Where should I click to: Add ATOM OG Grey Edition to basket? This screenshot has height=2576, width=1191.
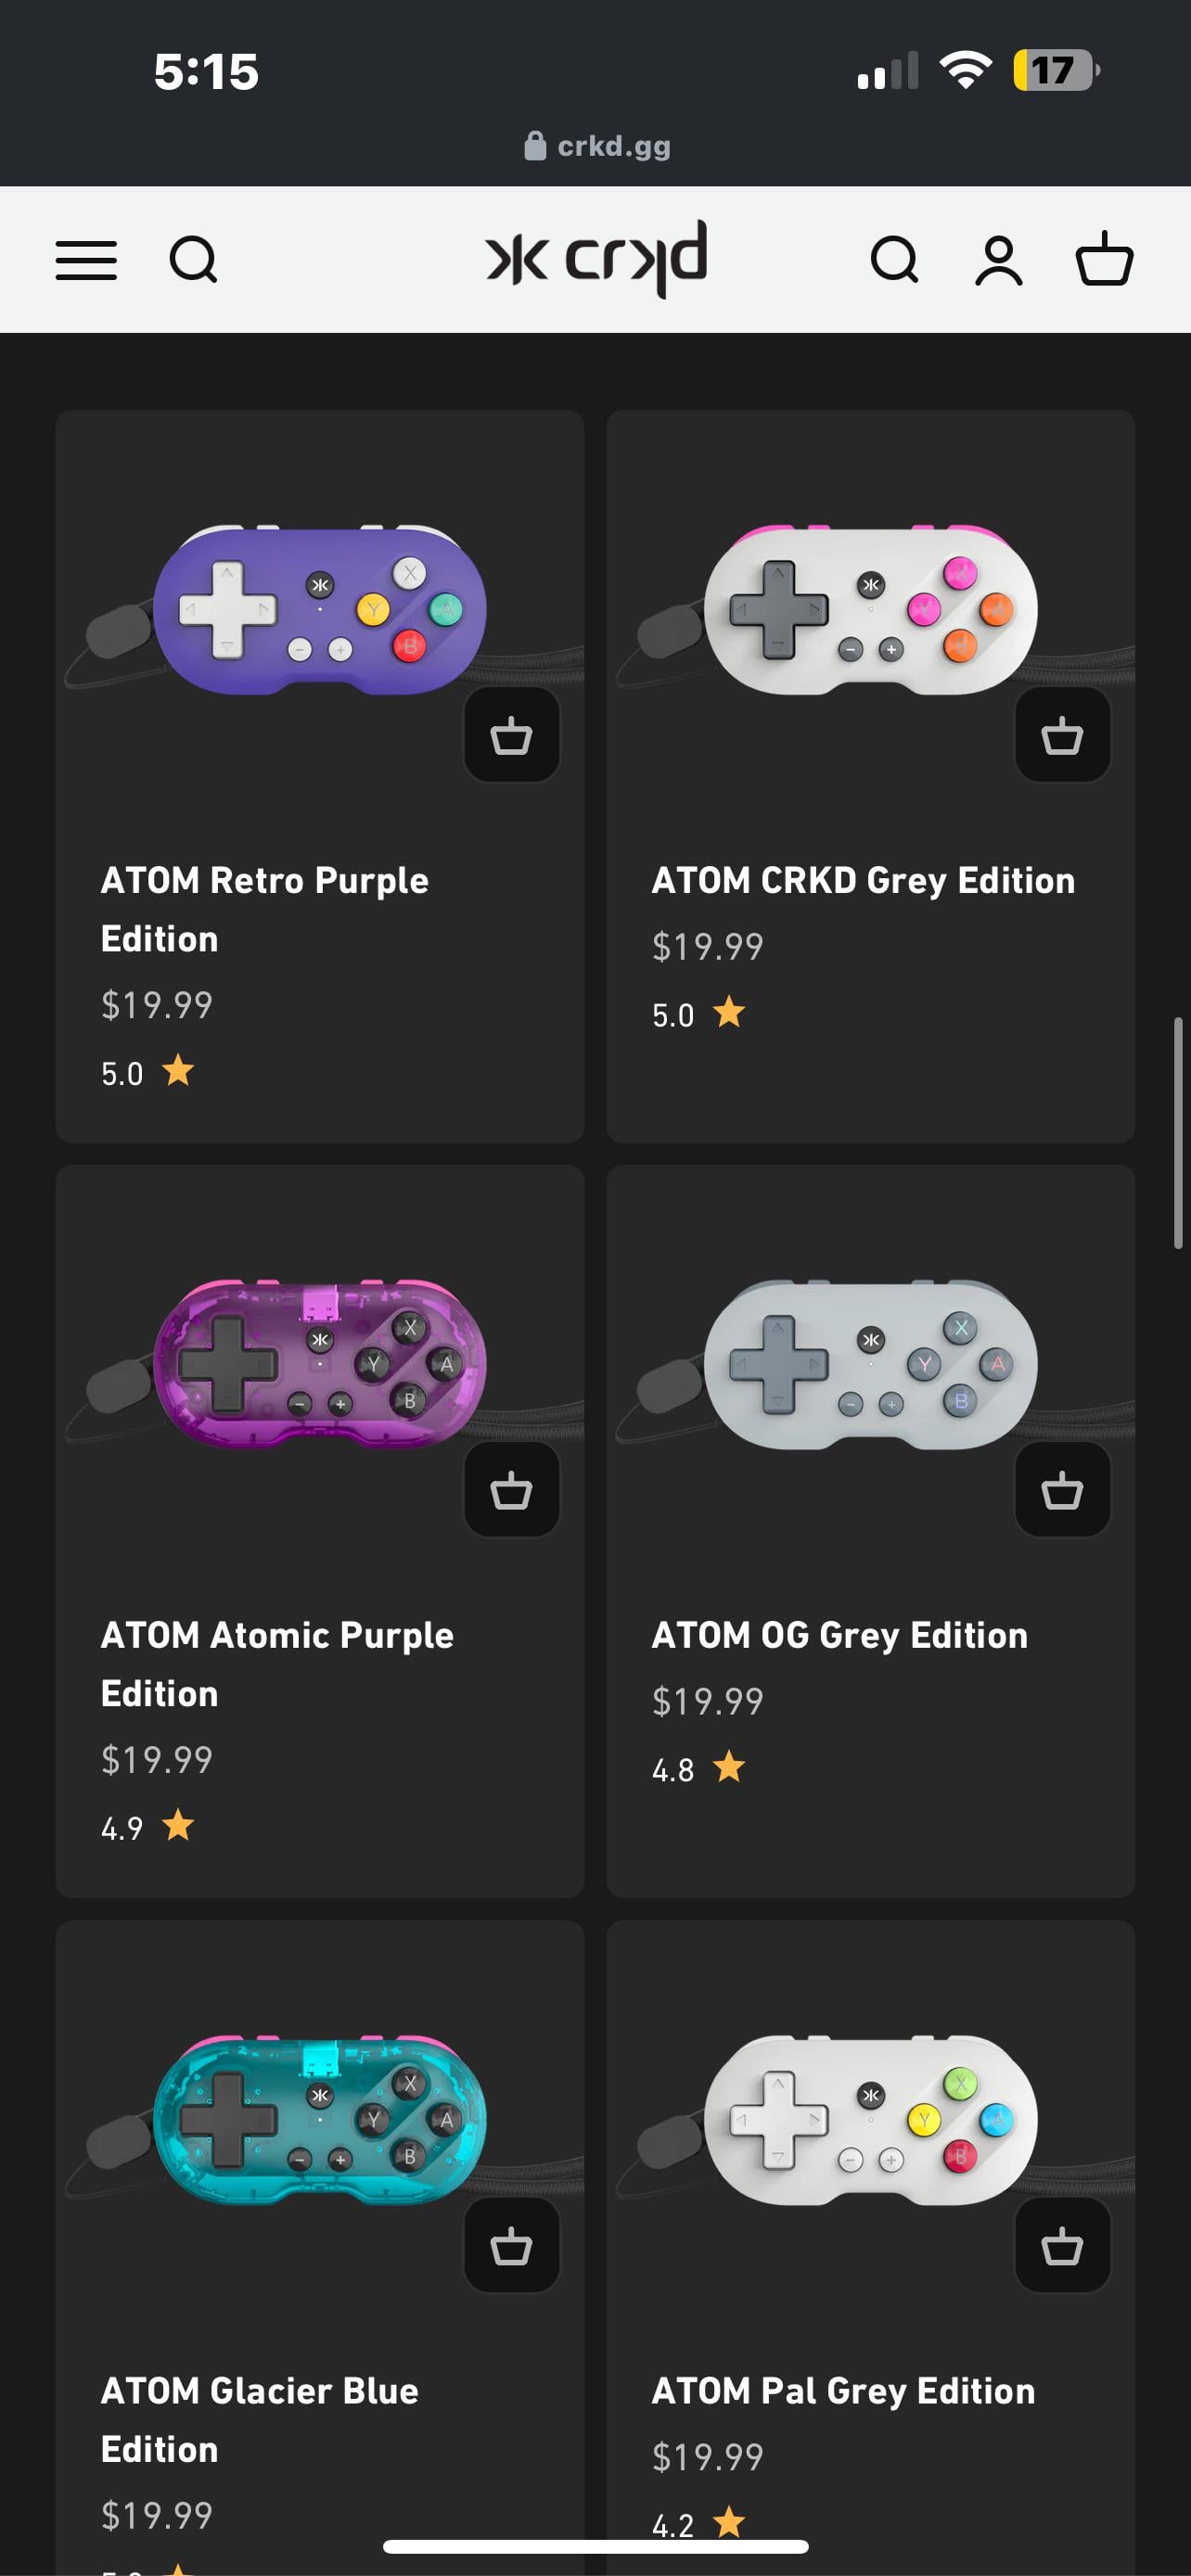click(1062, 1490)
